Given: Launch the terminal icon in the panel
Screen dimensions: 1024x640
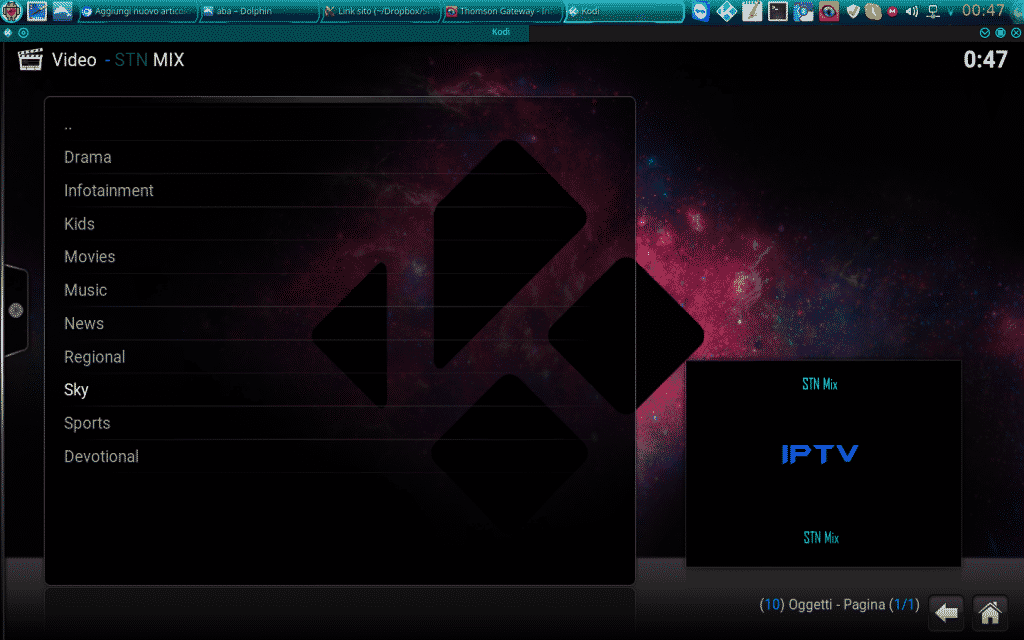Looking at the screenshot, I should (777, 11).
